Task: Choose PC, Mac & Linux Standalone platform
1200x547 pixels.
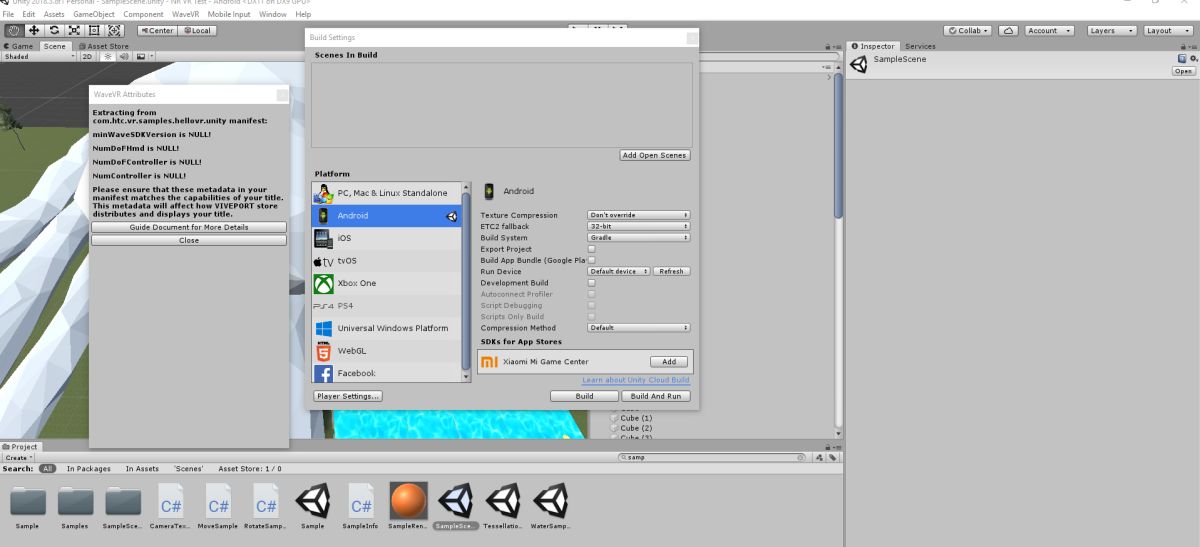Action: pyautogui.click(x=386, y=192)
